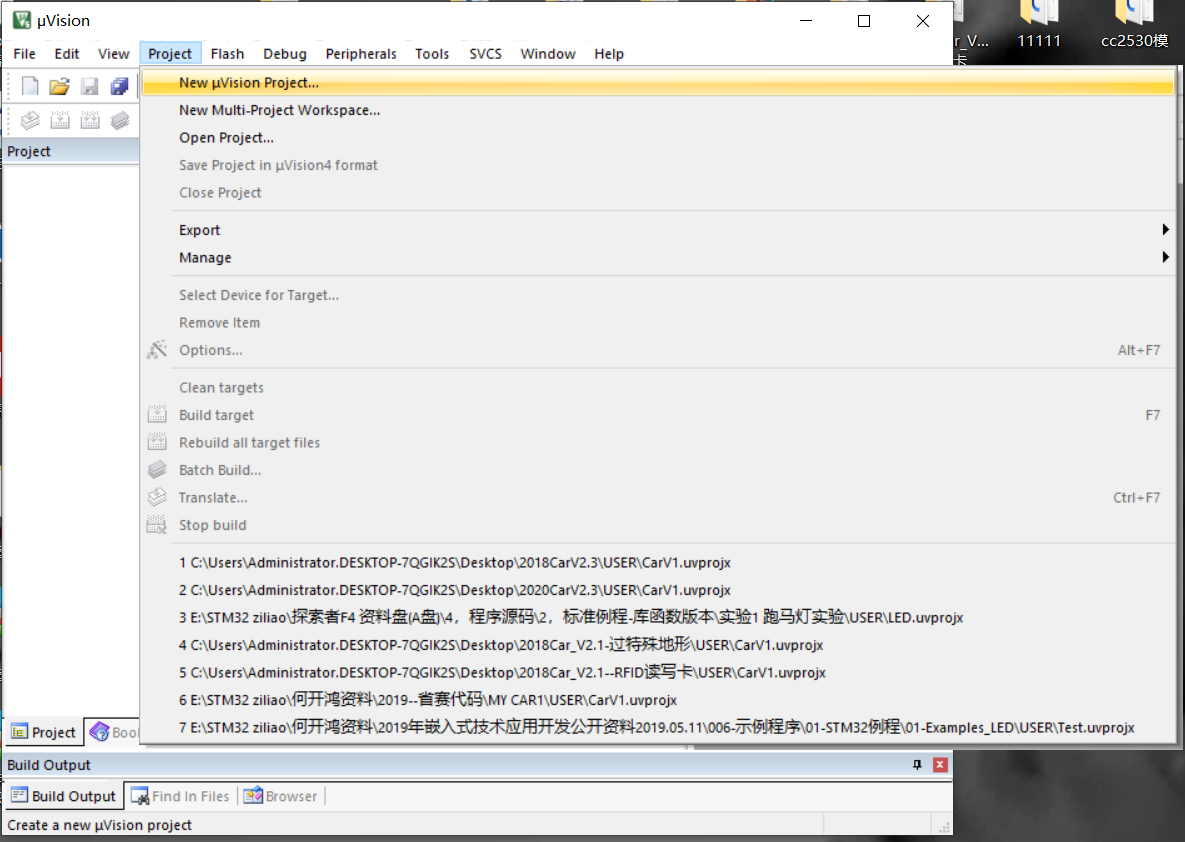Open the Help menu
Screen dimensions: 1185x842
[609, 54]
